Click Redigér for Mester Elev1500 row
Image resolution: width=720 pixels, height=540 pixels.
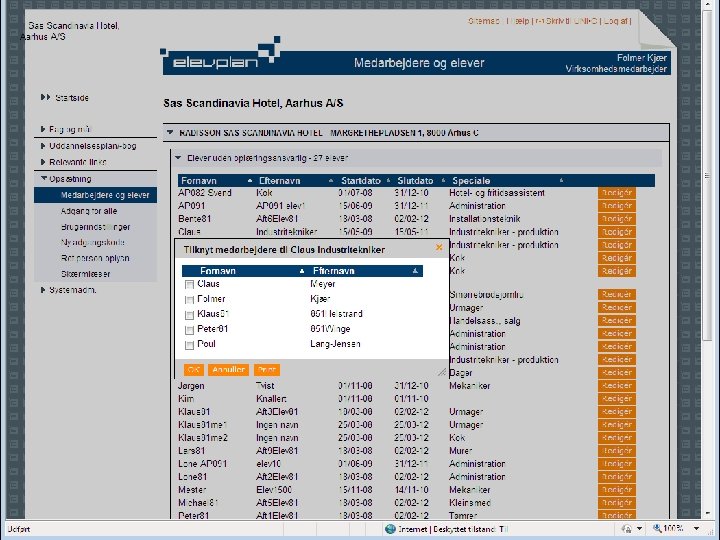pos(617,490)
